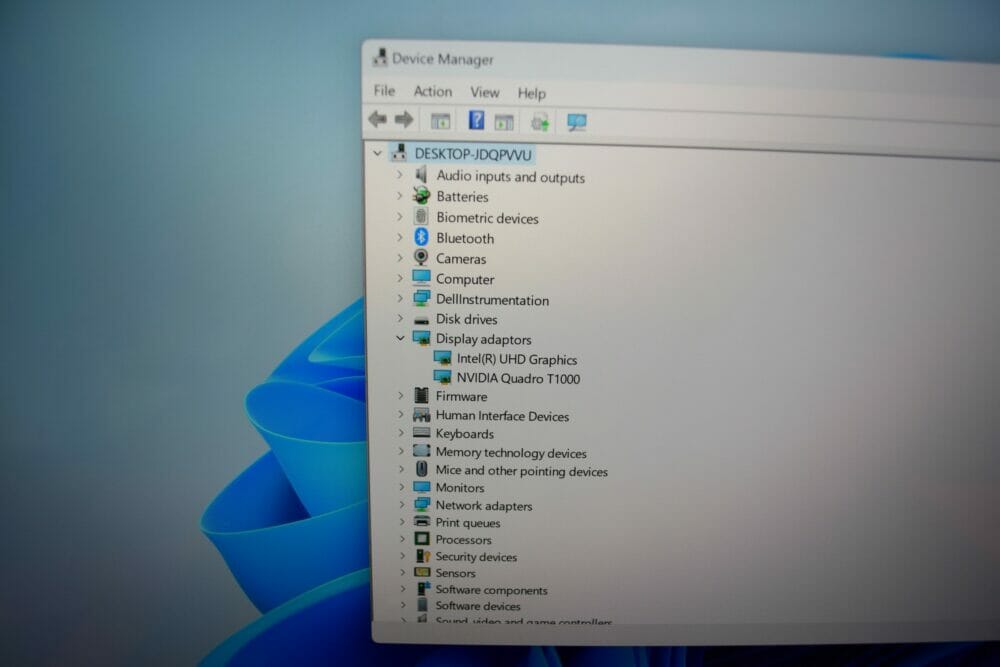
Task: Open the Help menu
Action: click(x=531, y=94)
